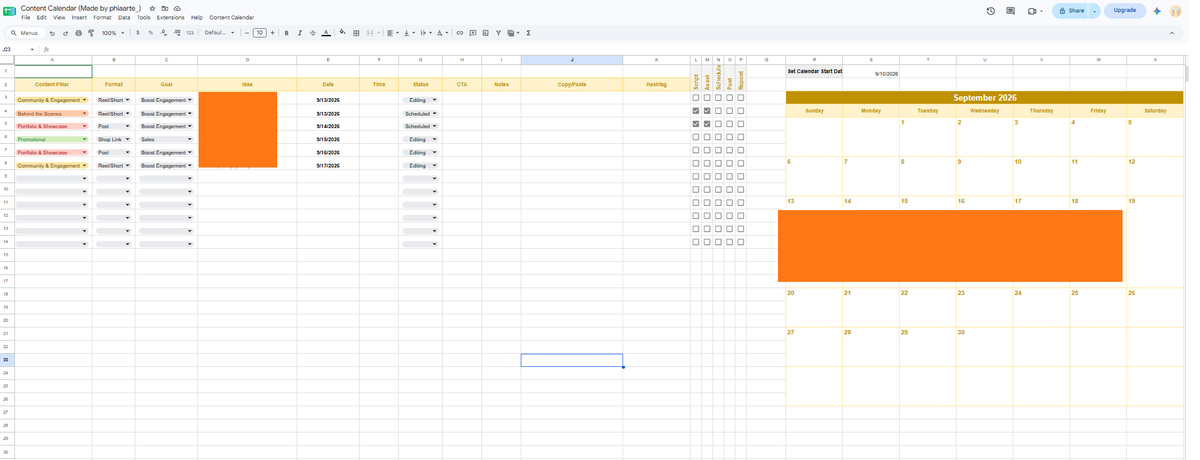1200x460 pixels.
Task: Apply currency format with the dollar icon
Action: (x=137, y=33)
